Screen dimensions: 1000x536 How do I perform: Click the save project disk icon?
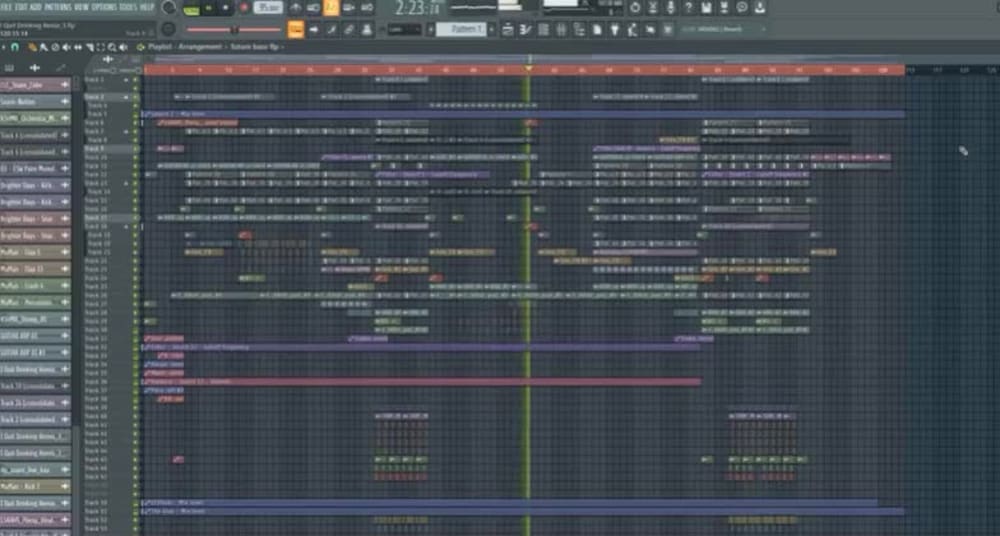[707, 8]
